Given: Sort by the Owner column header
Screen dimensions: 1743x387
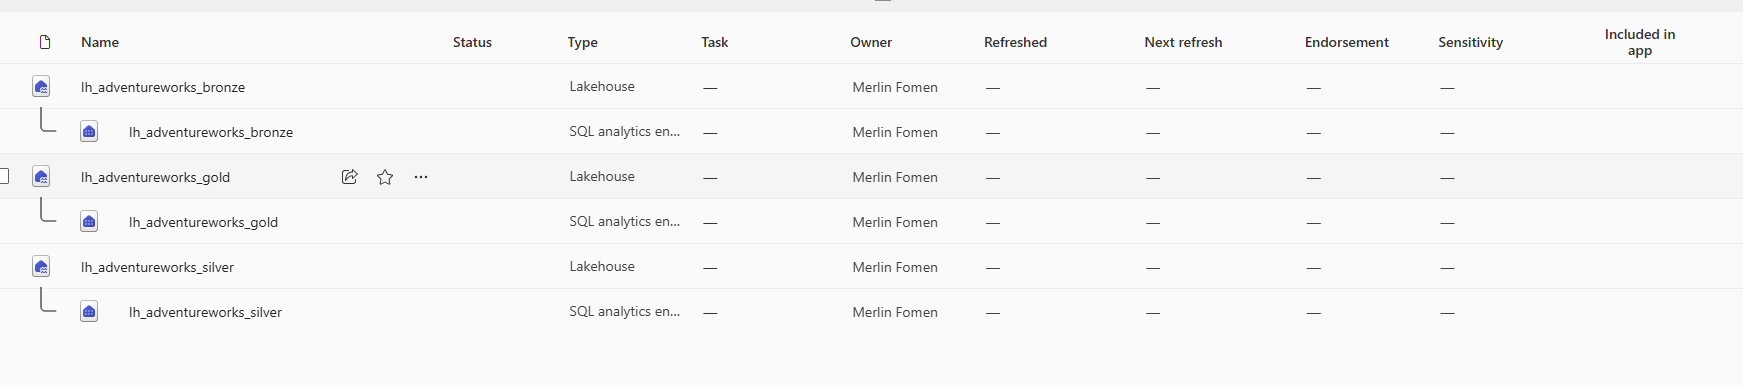Looking at the screenshot, I should click(871, 42).
